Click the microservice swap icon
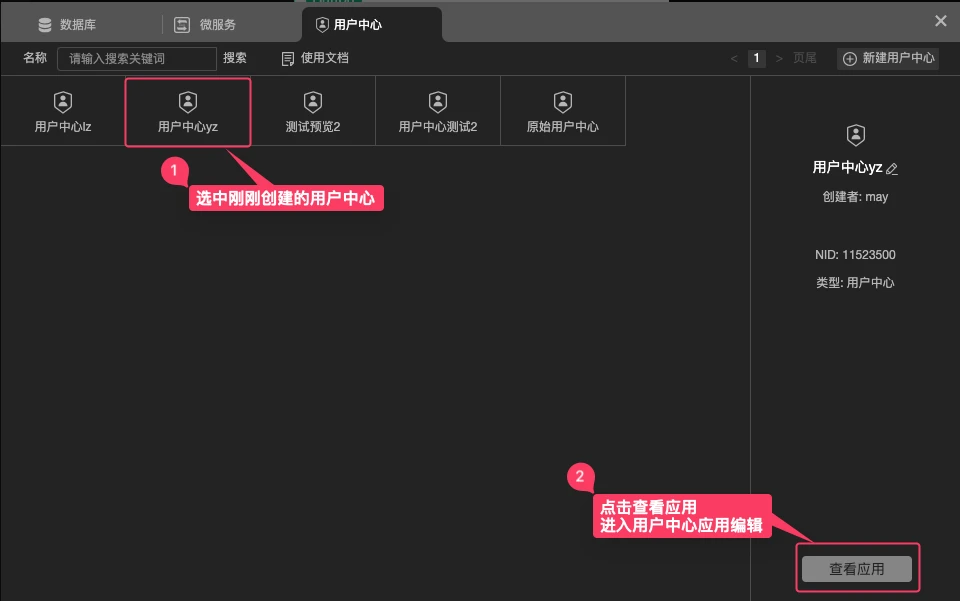Screen dimensions: 960x601 coord(182,24)
